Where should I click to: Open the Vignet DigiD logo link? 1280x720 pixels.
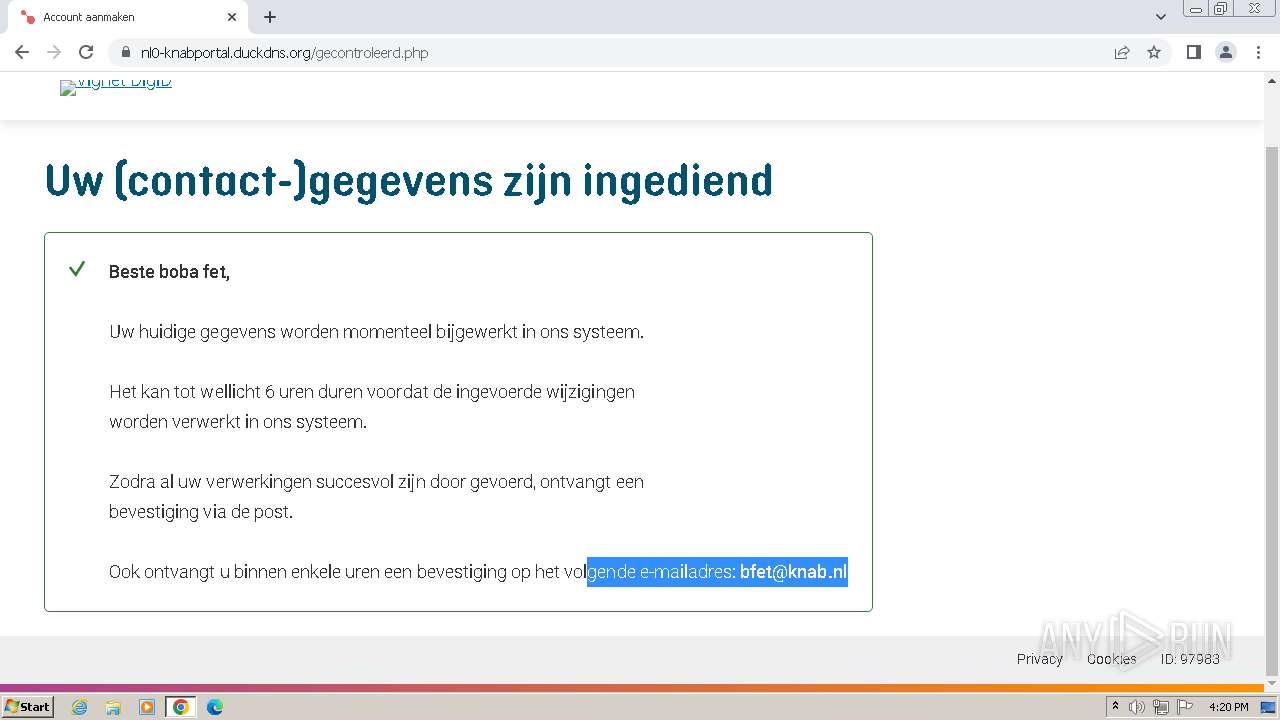116,86
